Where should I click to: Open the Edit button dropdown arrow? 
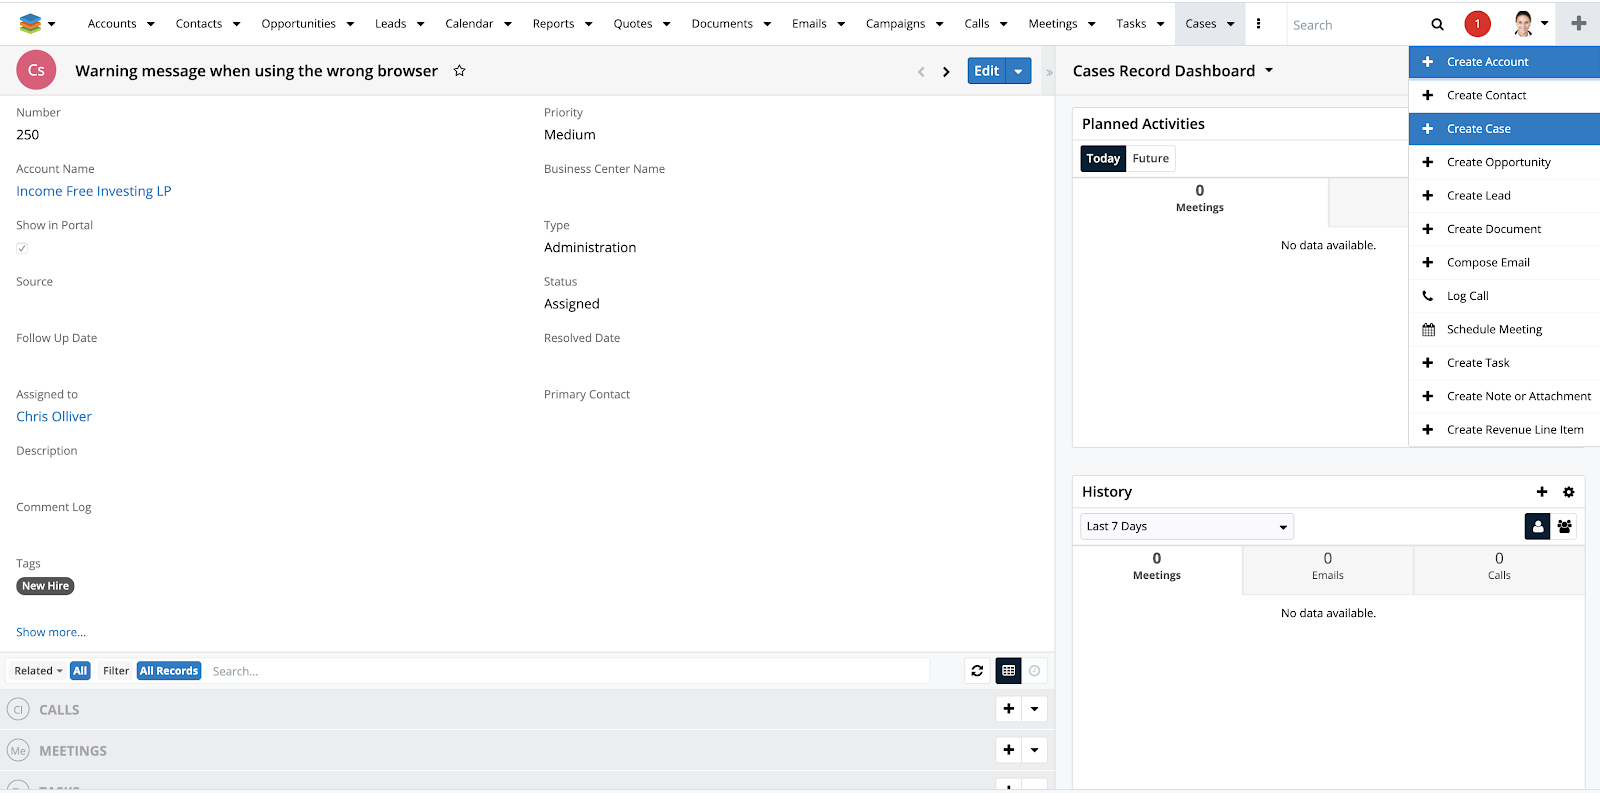tap(1018, 71)
